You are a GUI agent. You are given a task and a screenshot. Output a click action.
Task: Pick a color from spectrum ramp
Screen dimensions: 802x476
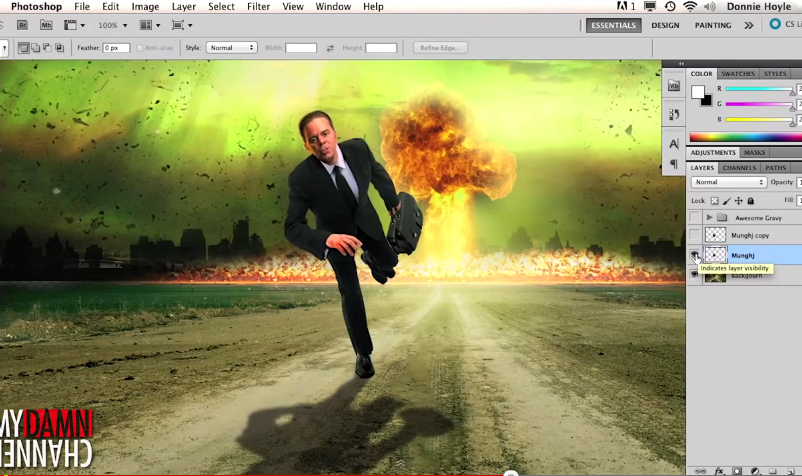(745, 137)
